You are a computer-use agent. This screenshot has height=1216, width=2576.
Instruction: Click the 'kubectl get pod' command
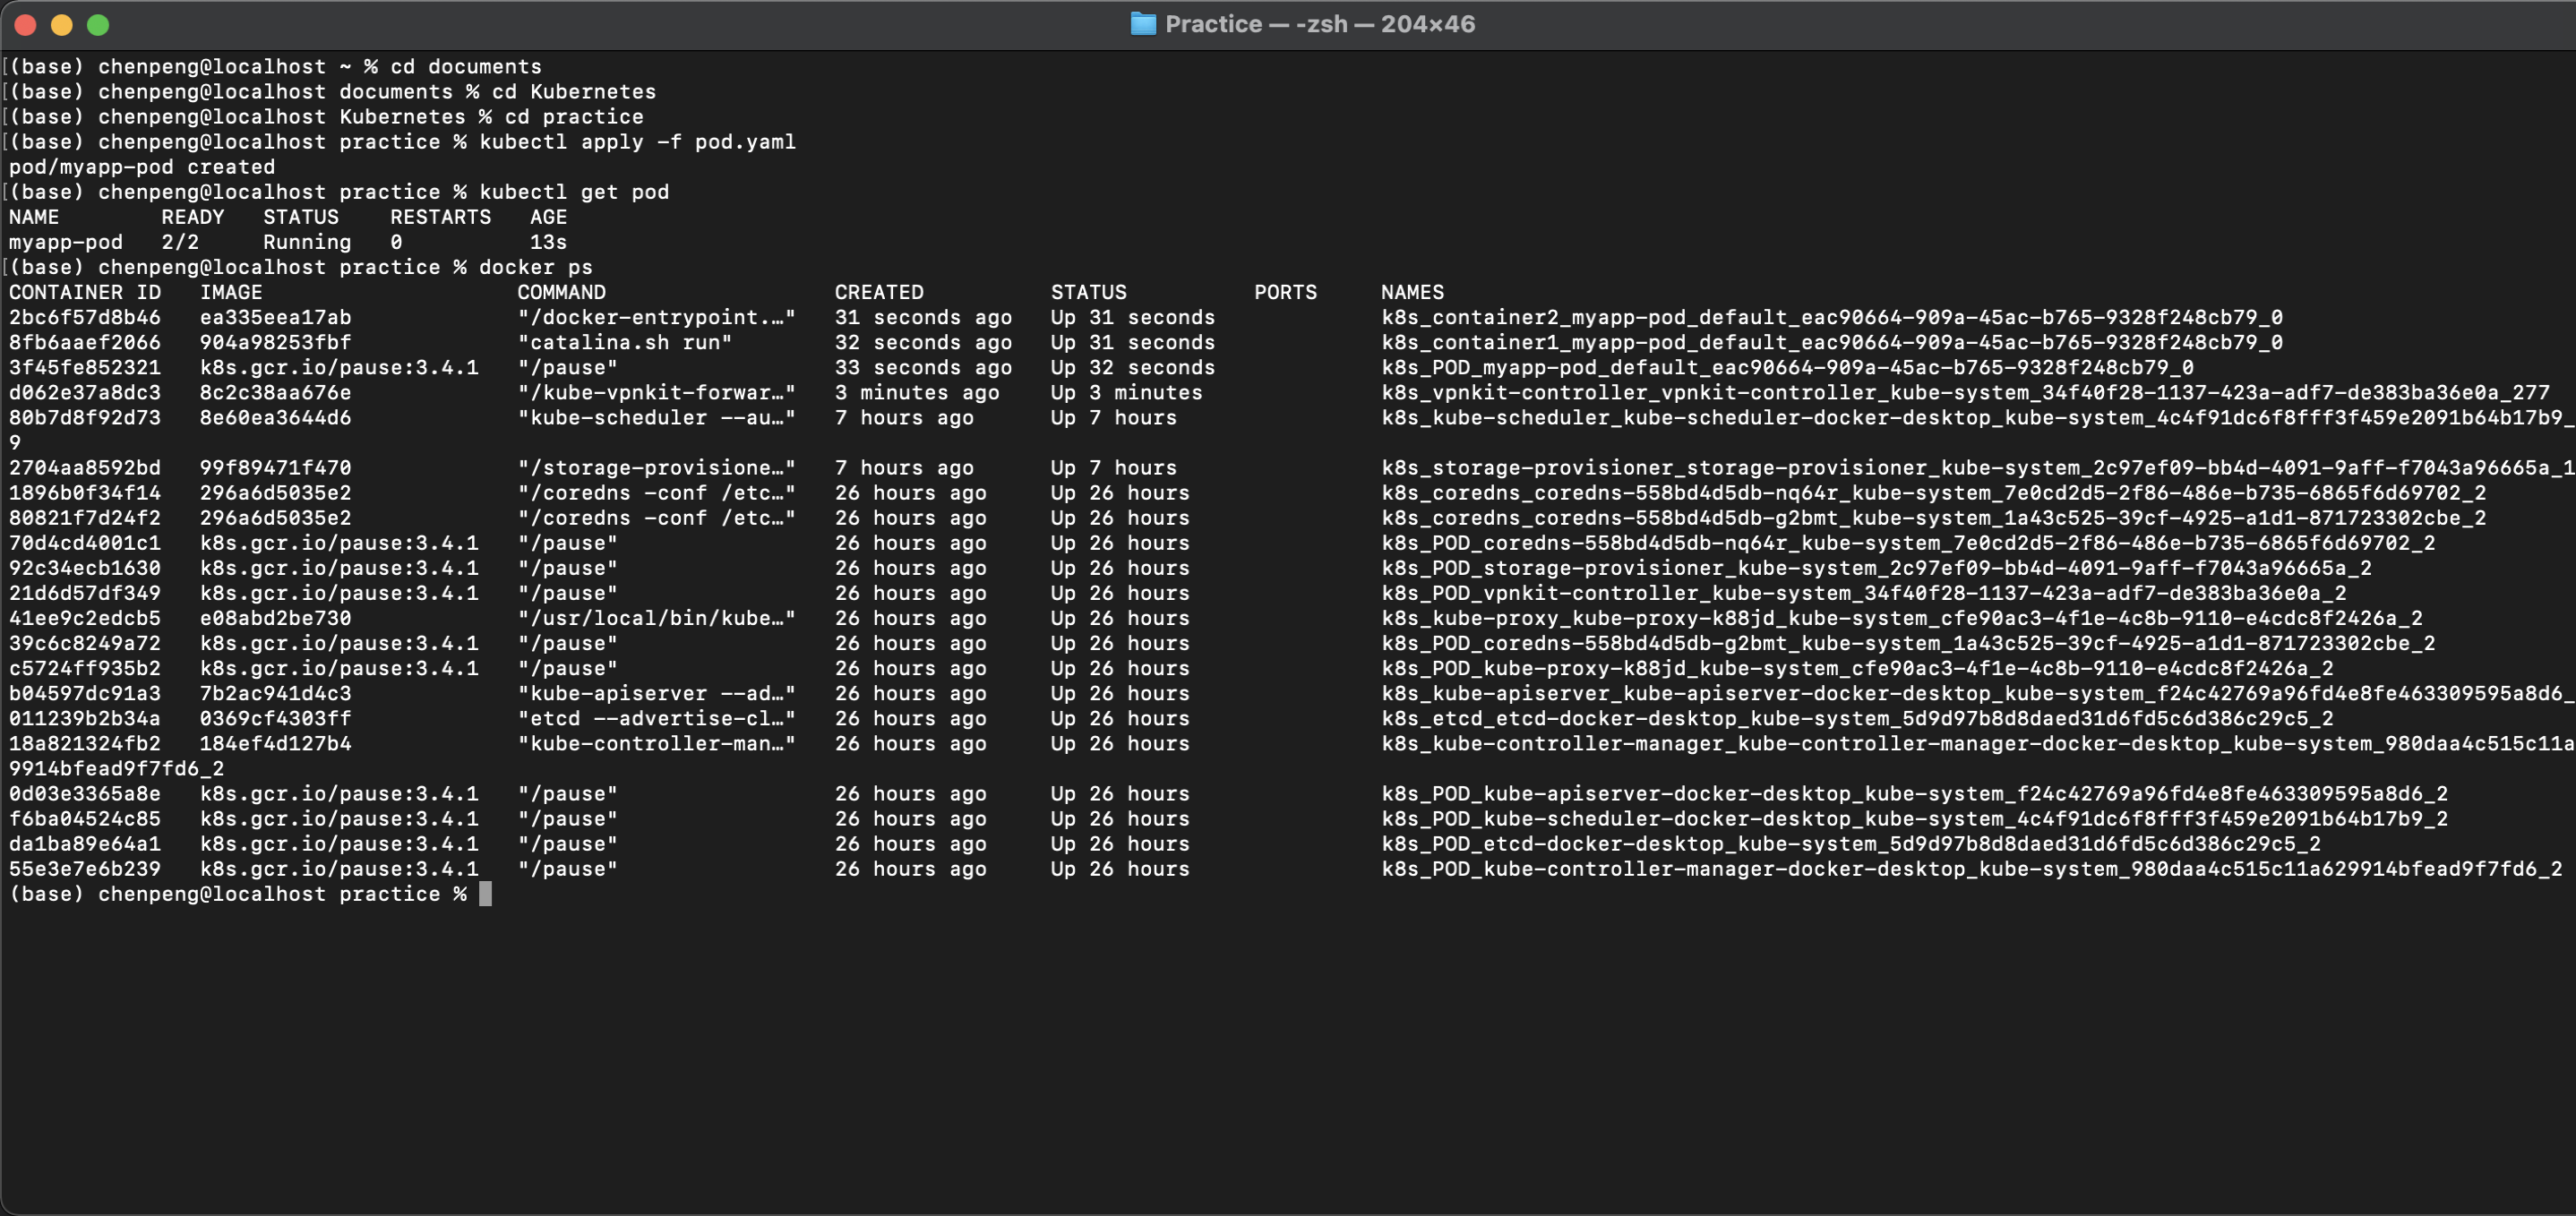pos(574,192)
